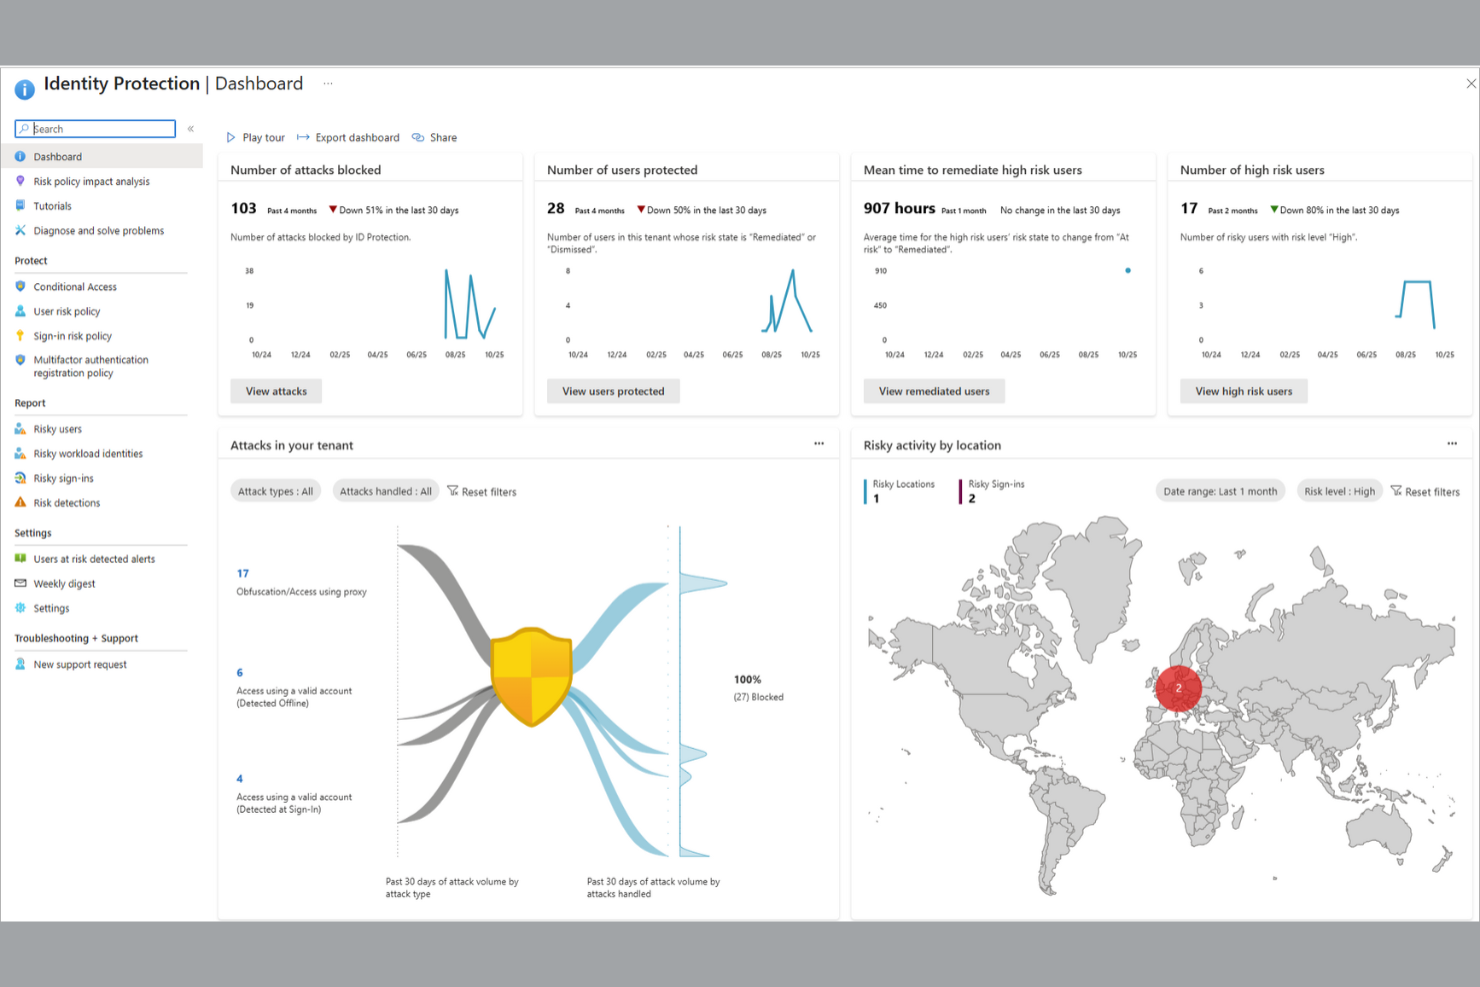Open more options next to Dashboard title
Image resolution: width=1480 pixels, height=987 pixels.
[x=328, y=84]
